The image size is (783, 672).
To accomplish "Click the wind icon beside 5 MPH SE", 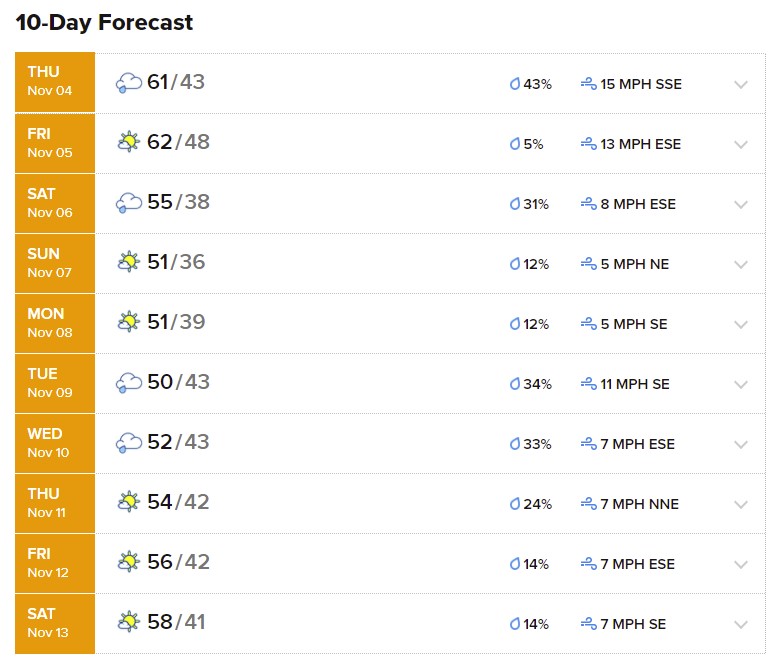I will (589, 324).
